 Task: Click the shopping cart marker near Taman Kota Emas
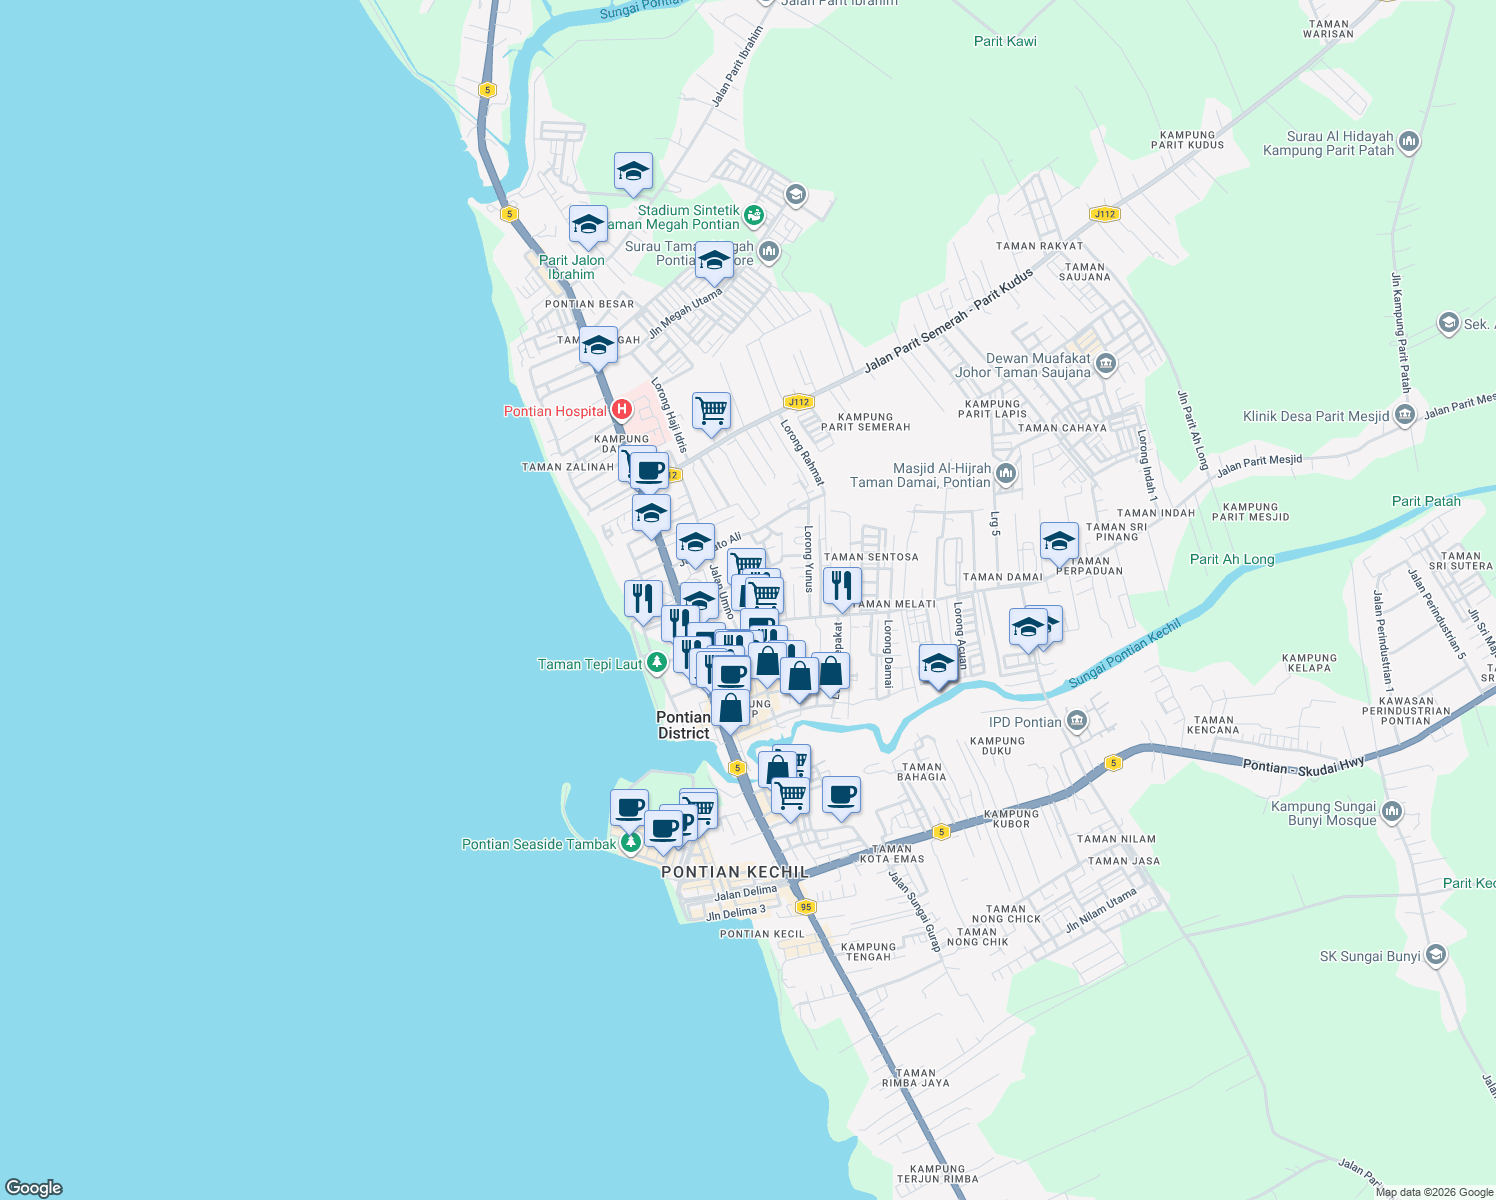click(x=791, y=792)
